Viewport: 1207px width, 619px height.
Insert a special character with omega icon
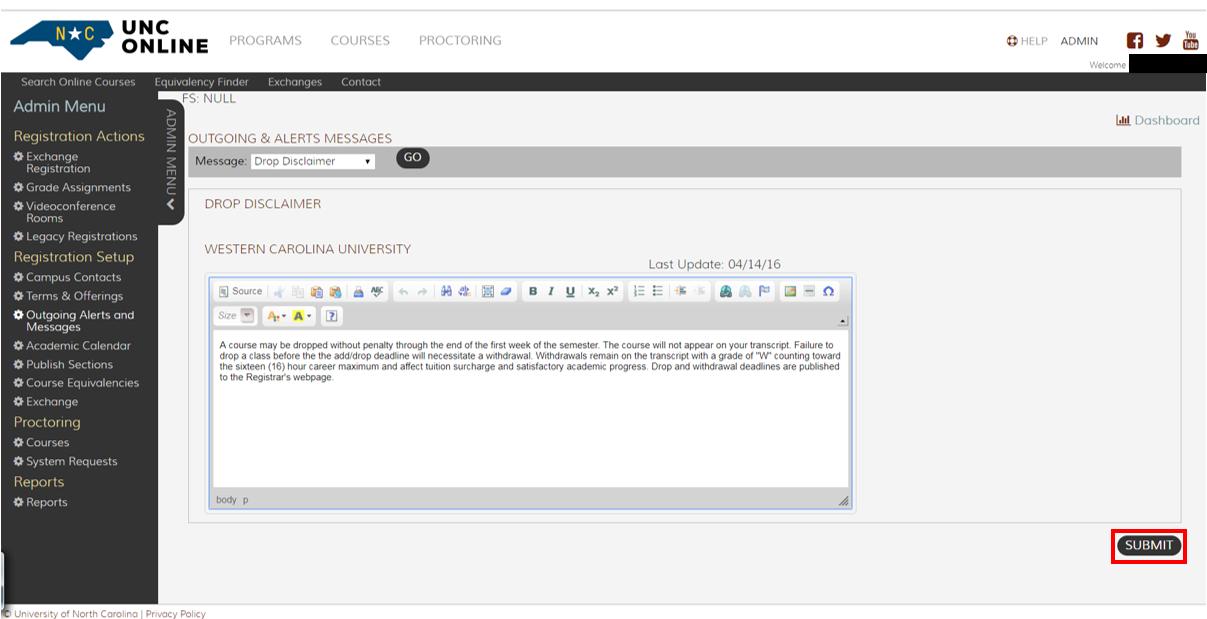[828, 291]
